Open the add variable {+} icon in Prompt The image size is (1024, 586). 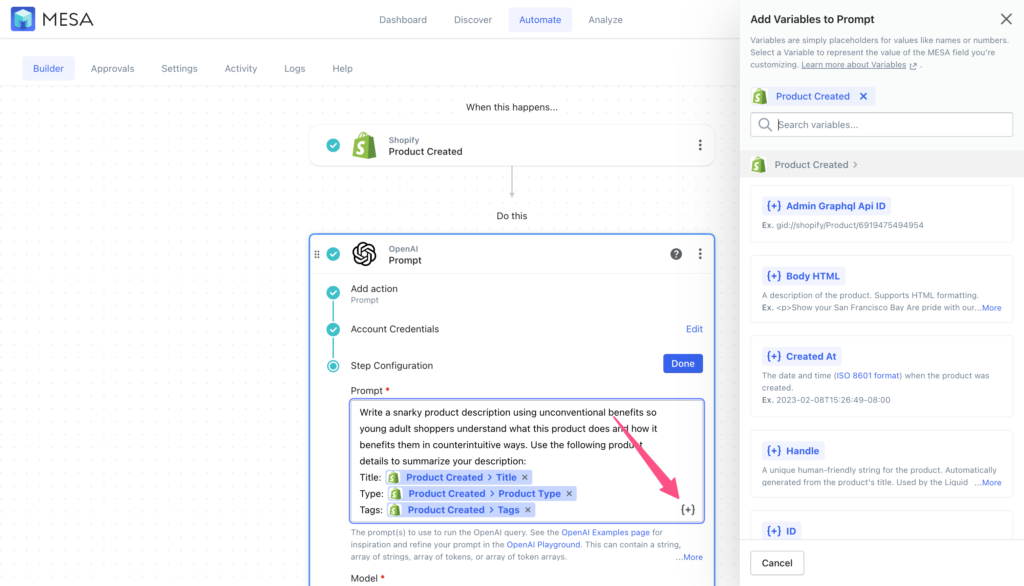[688, 510]
